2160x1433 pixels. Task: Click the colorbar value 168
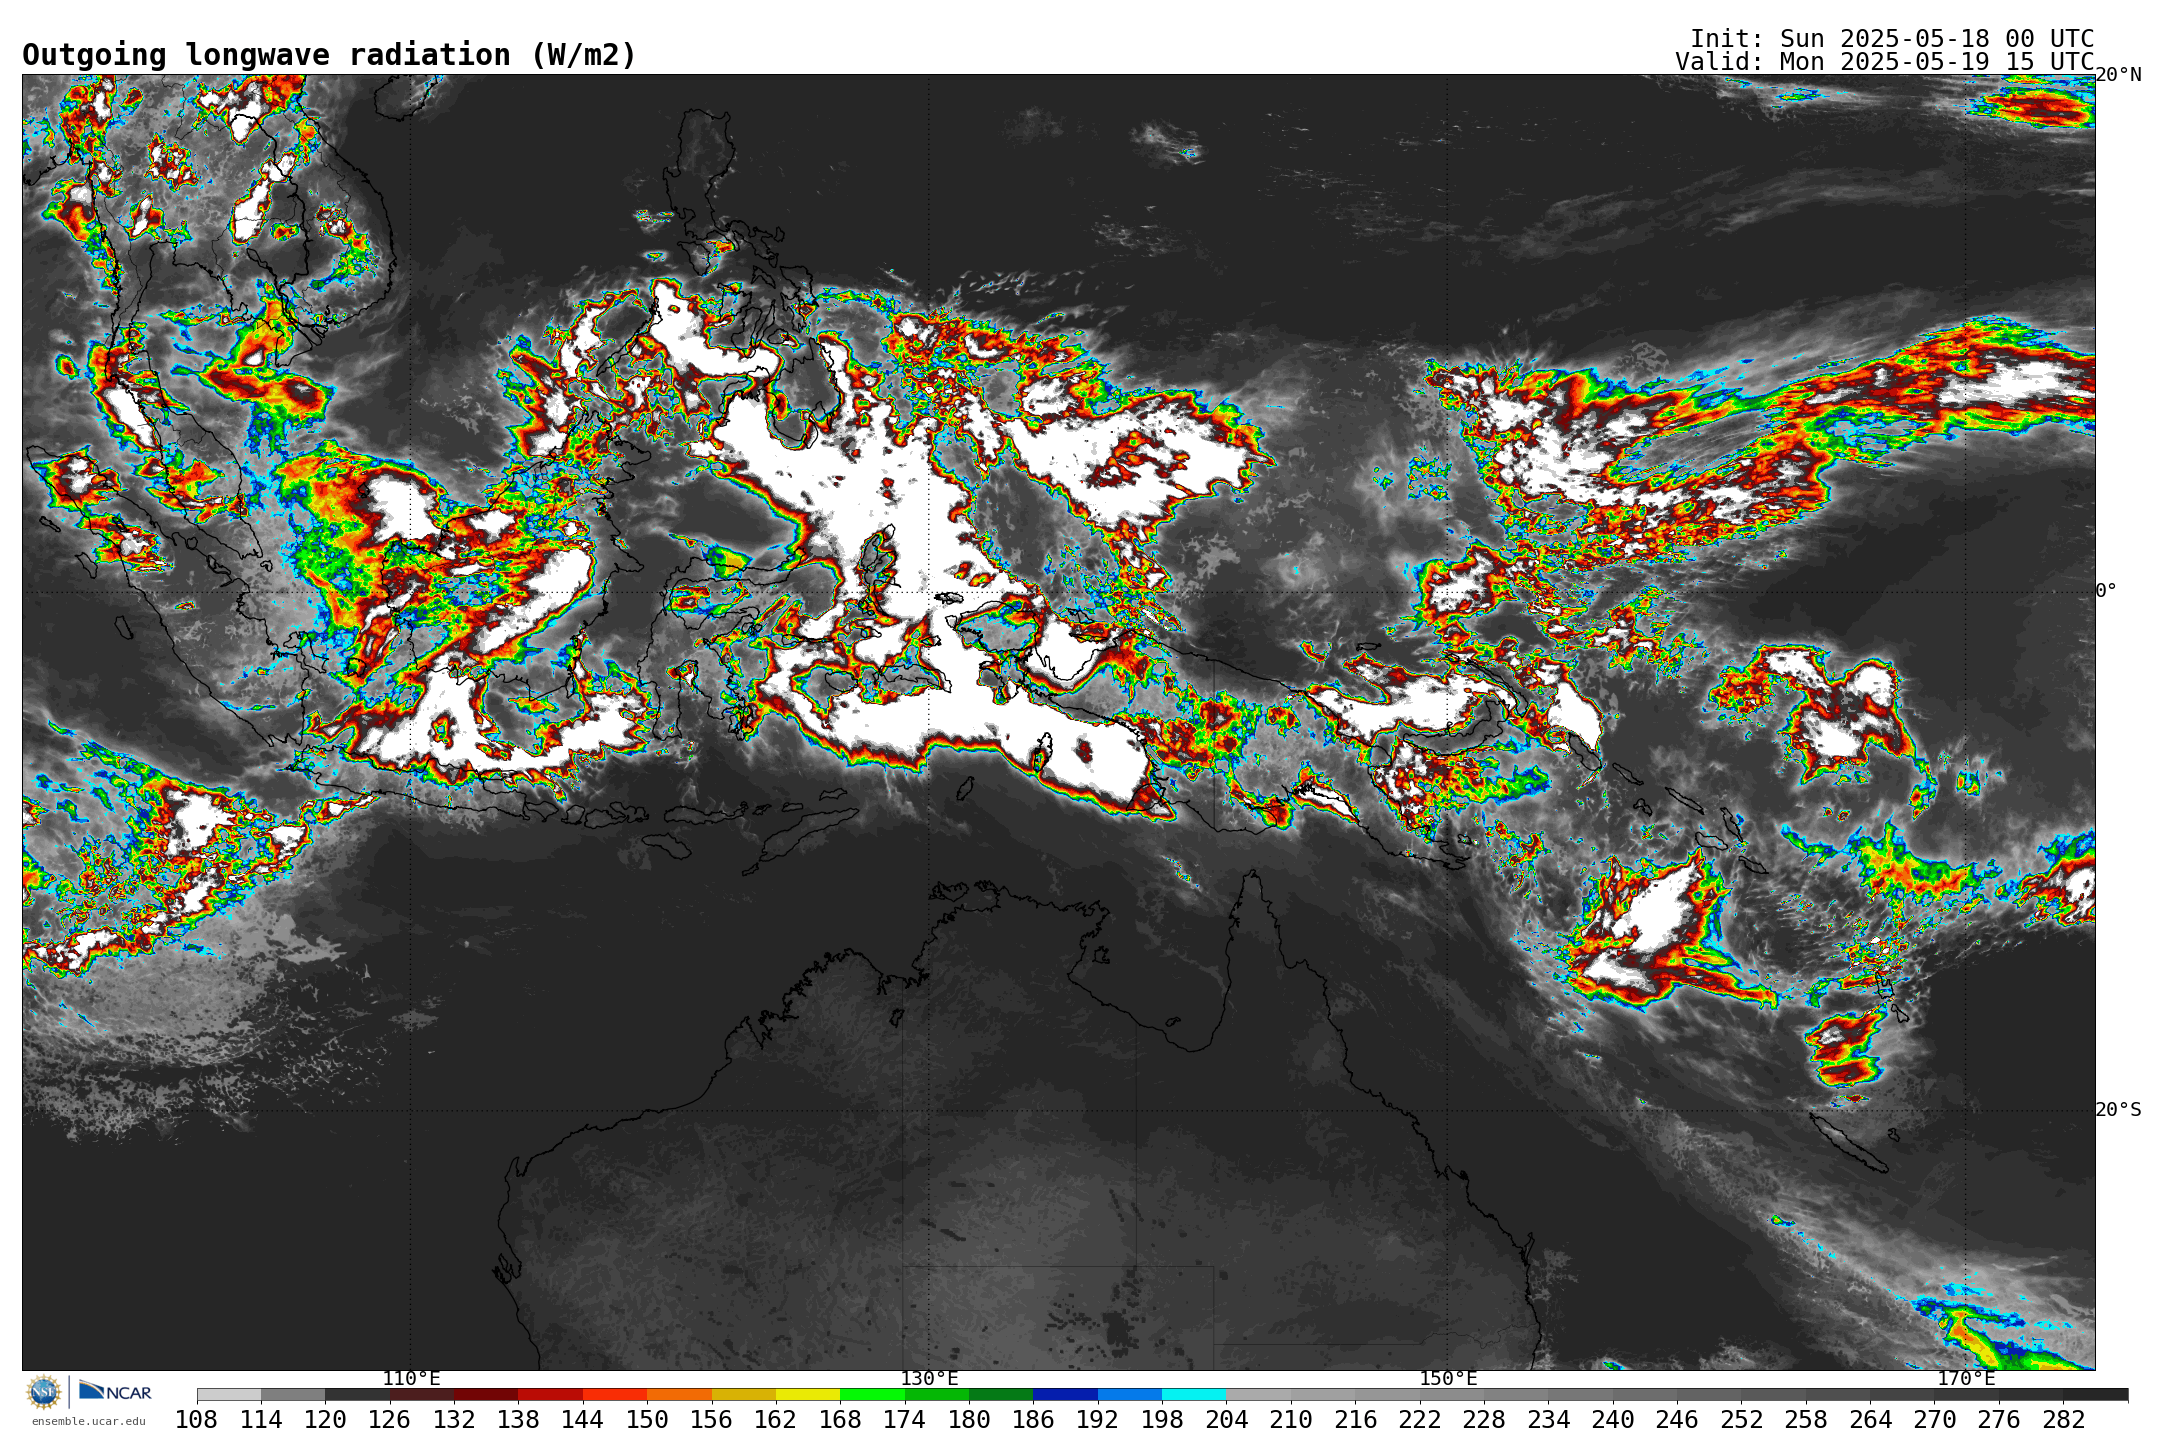[840, 1420]
